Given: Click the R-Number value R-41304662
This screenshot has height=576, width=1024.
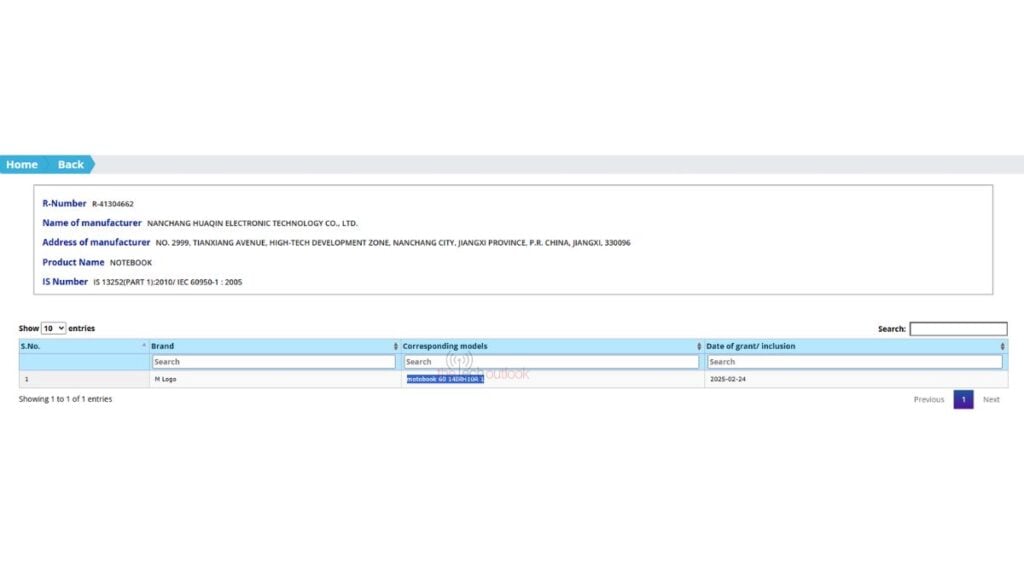Looking at the screenshot, I should tap(113, 204).
